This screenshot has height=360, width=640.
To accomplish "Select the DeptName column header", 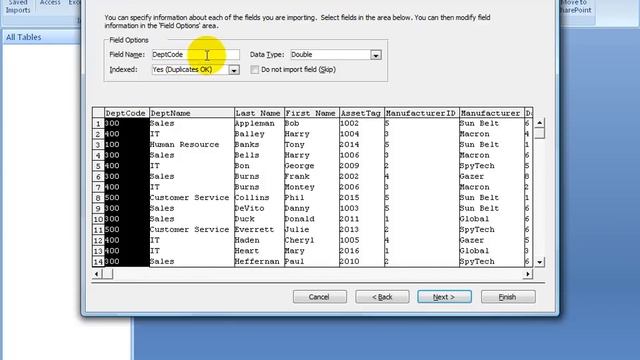I will coord(192,113).
